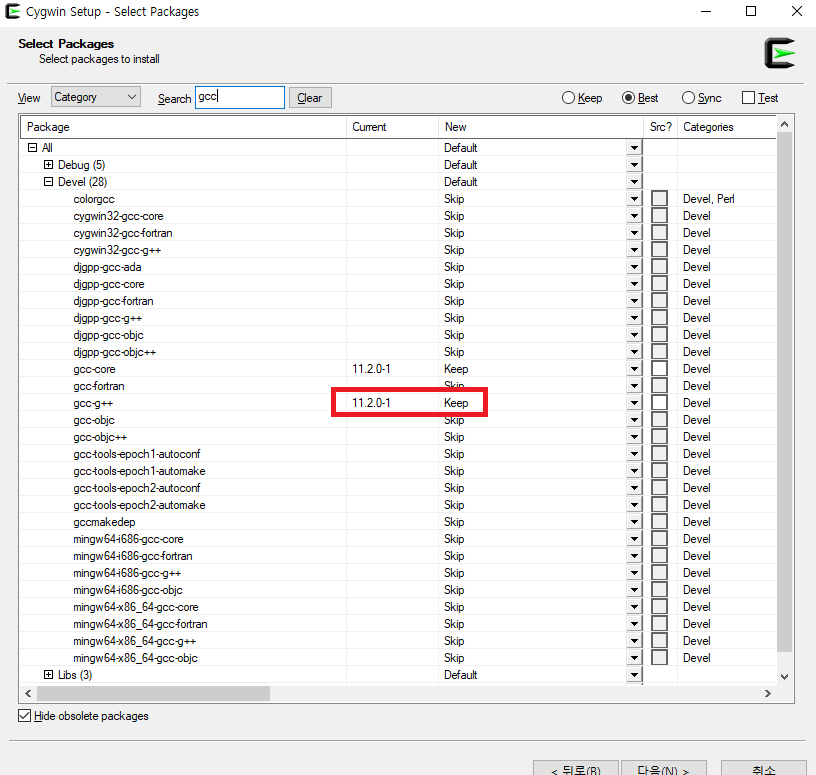Open the New dropdown for colorgcc
Image resolution: width=816 pixels, height=775 pixels.
[634, 199]
